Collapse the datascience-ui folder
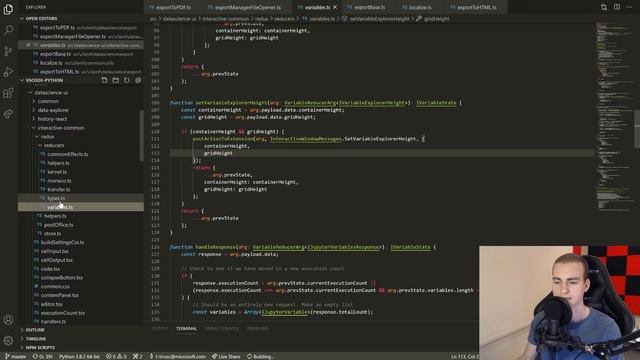 (x=51, y=93)
